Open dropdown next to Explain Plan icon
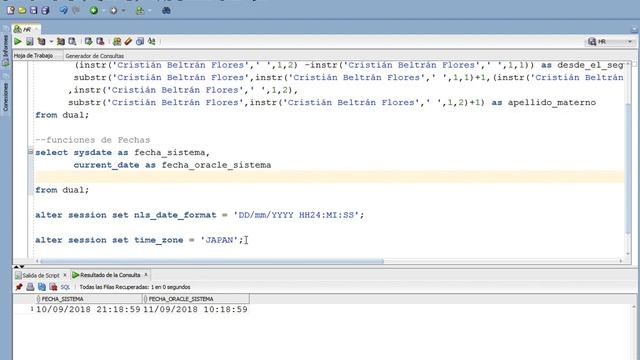Image resolution: width=640 pixels, height=360 pixels. click(51, 41)
